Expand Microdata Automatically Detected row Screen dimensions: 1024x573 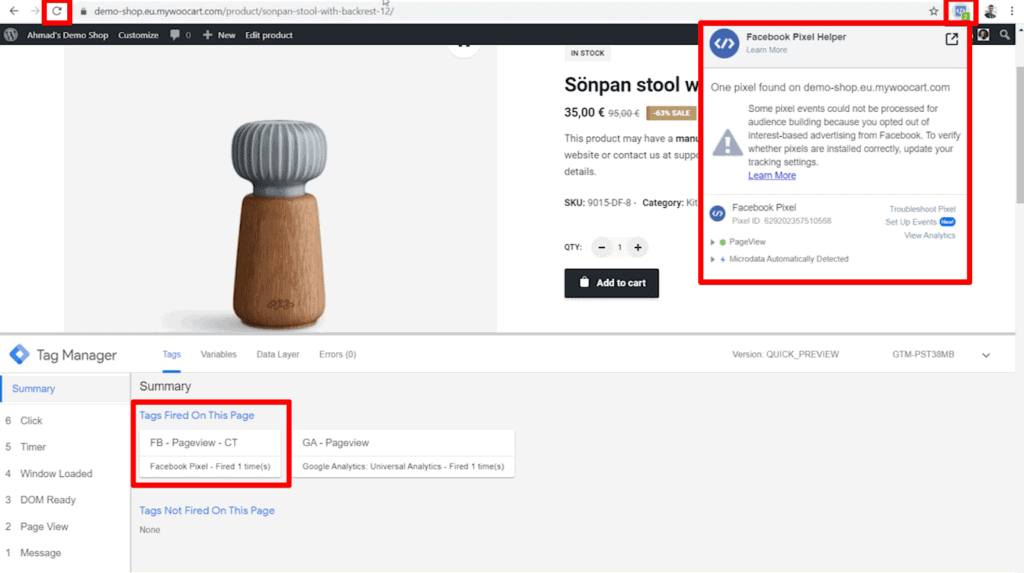coord(712,259)
